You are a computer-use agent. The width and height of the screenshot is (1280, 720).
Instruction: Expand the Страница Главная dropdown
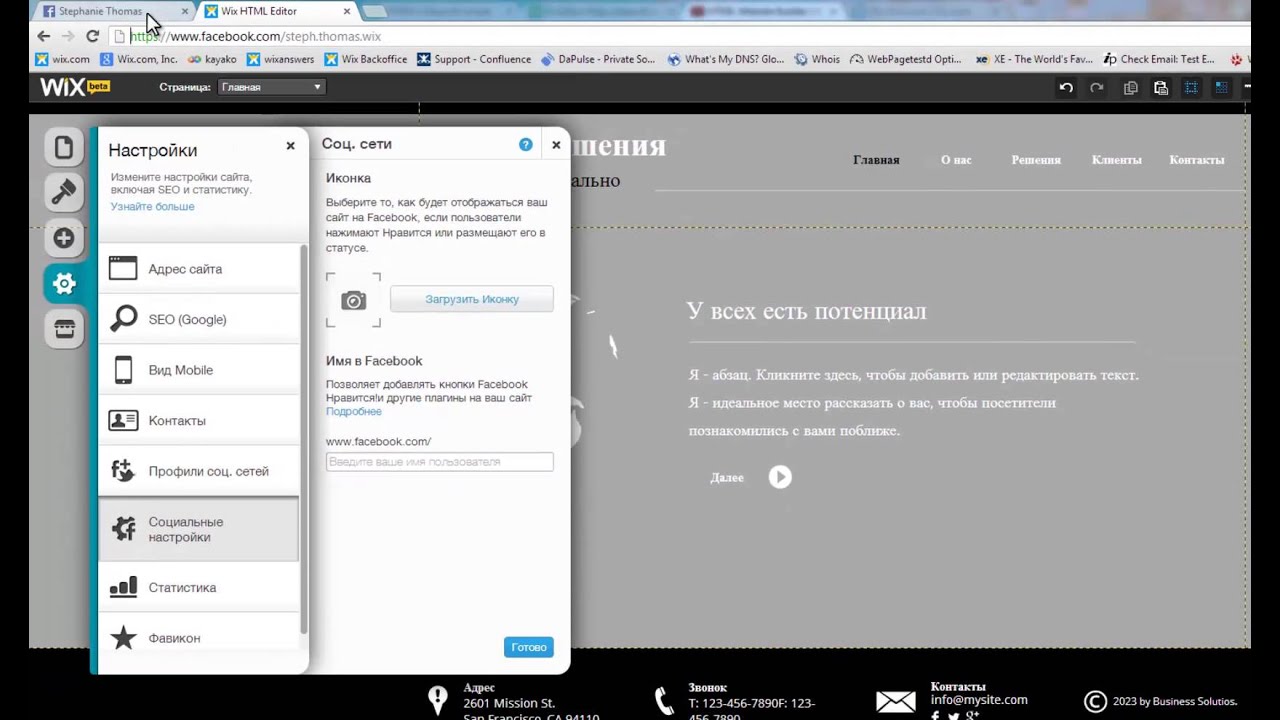tap(271, 87)
